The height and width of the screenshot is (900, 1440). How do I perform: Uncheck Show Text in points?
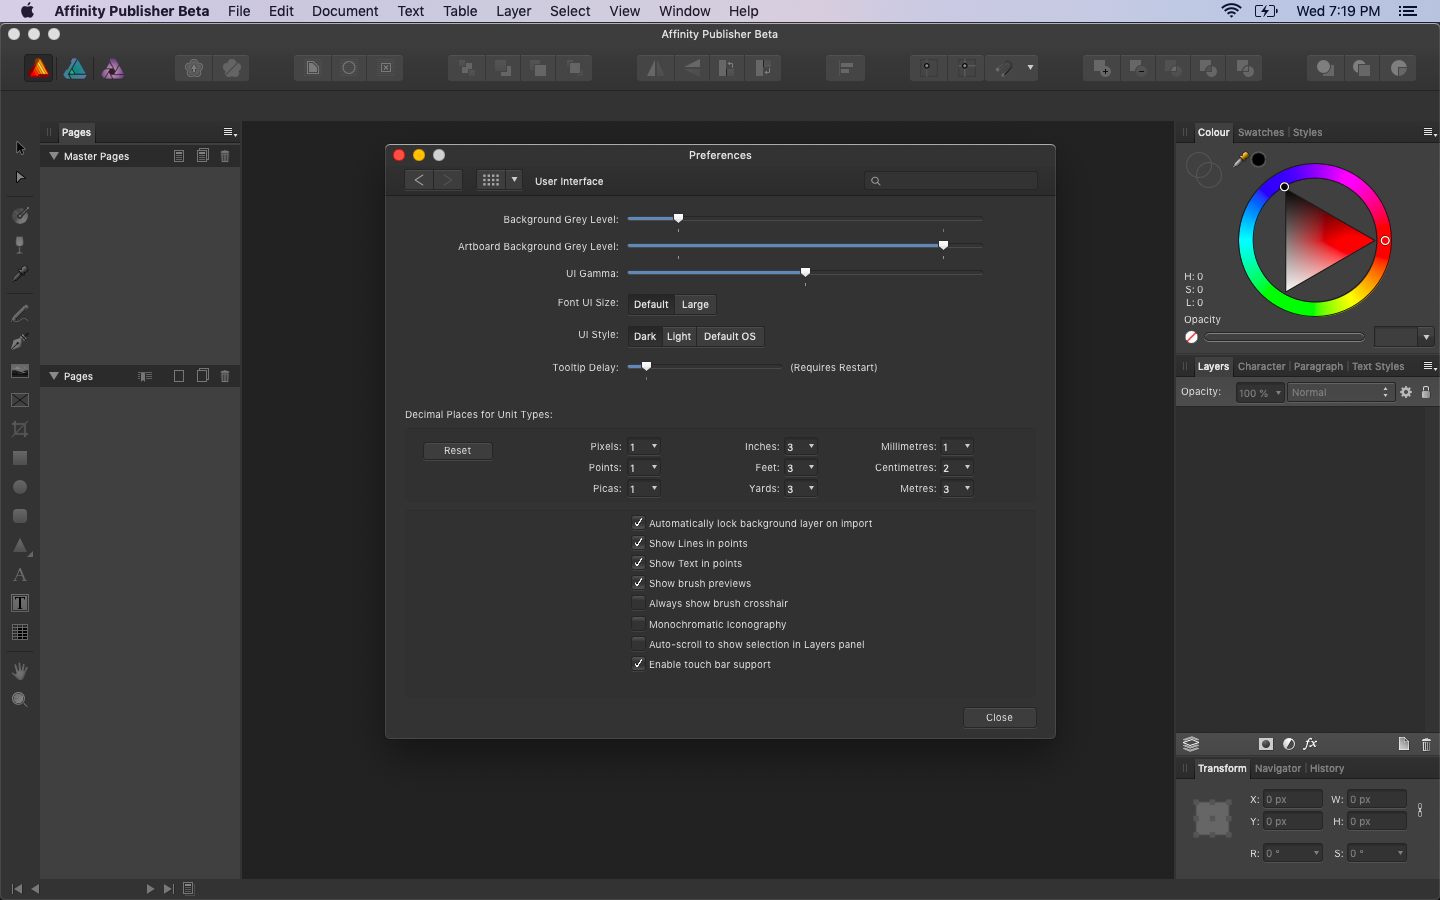(x=638, y=563)
